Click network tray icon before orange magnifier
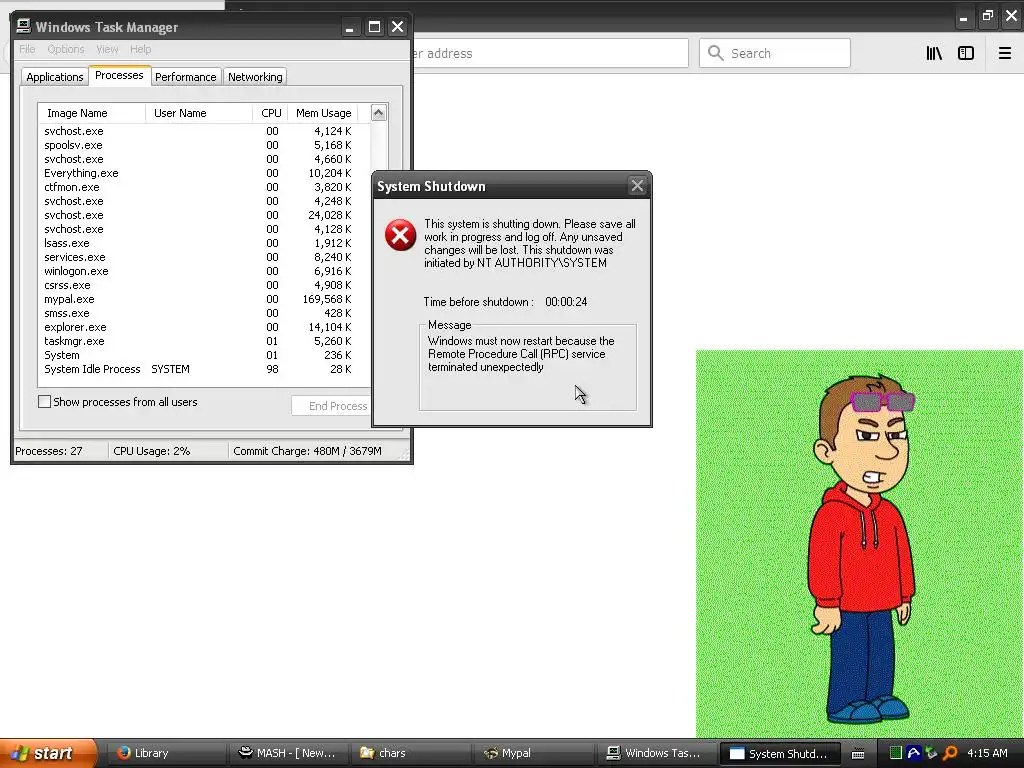 pos(932,753)
